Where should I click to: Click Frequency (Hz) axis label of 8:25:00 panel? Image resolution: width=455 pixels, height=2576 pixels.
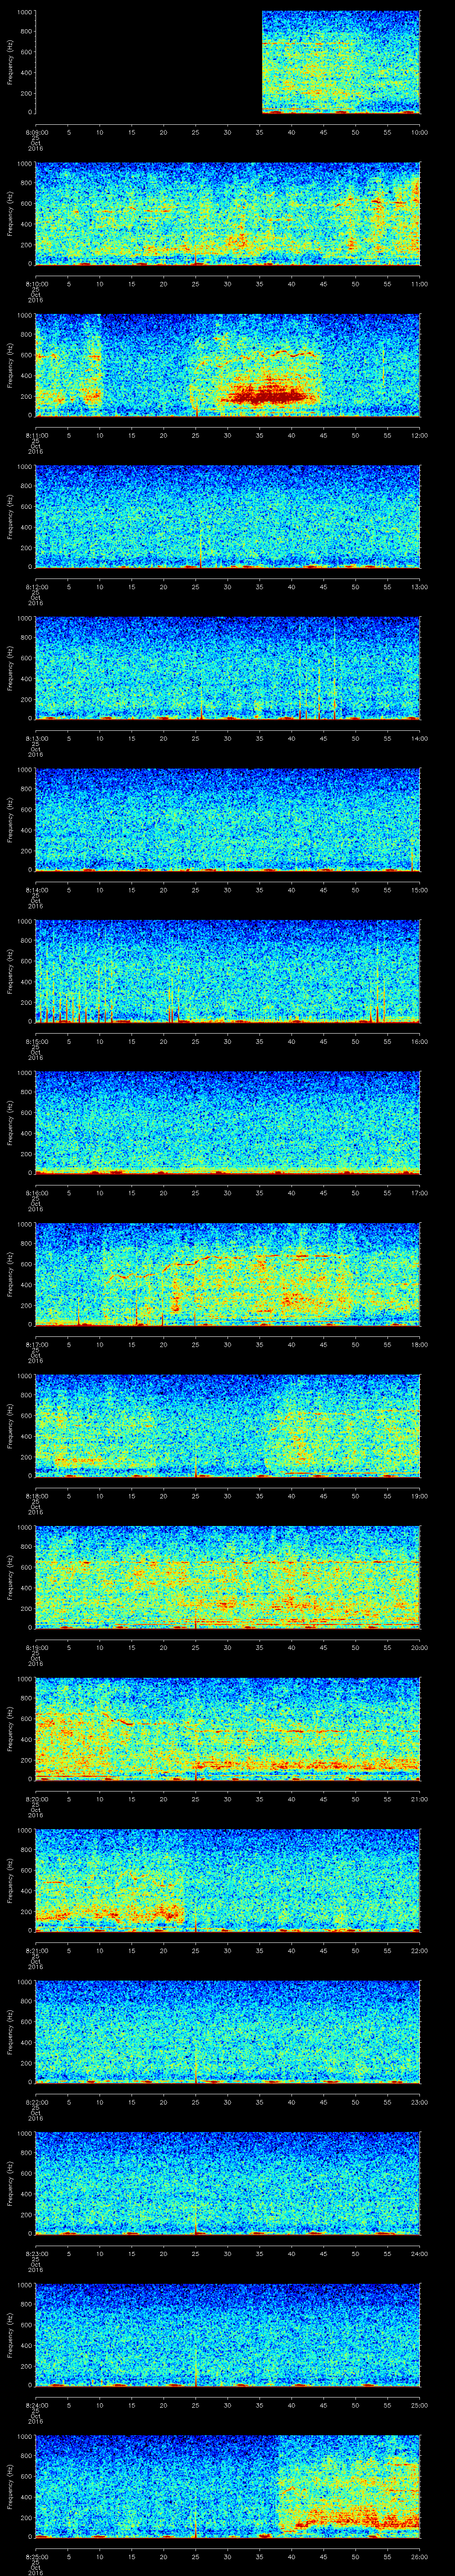10,2486
